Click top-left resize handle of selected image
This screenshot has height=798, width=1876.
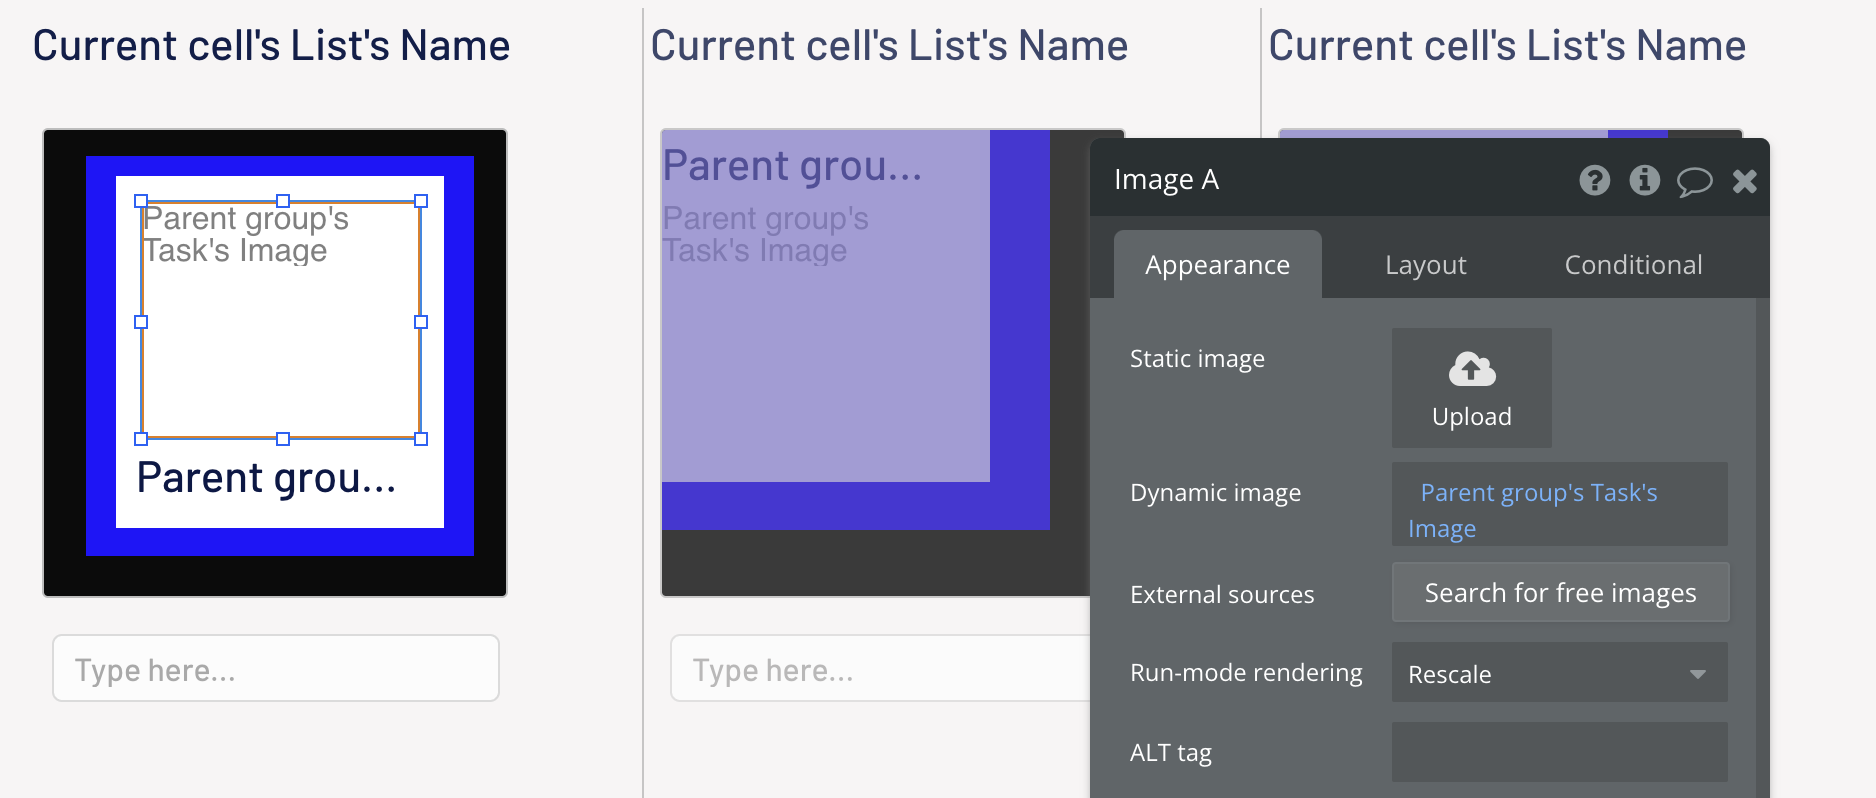141,201
